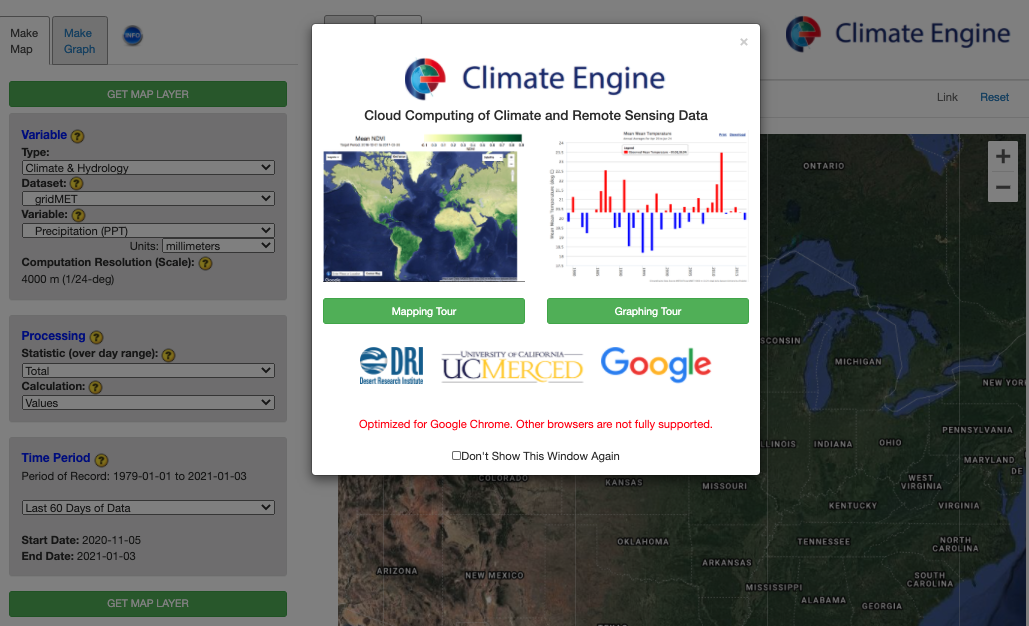Click the temperature bar chart thumbnail
The height and width of the screenshot is (626, 1029).
coord(648,208)
